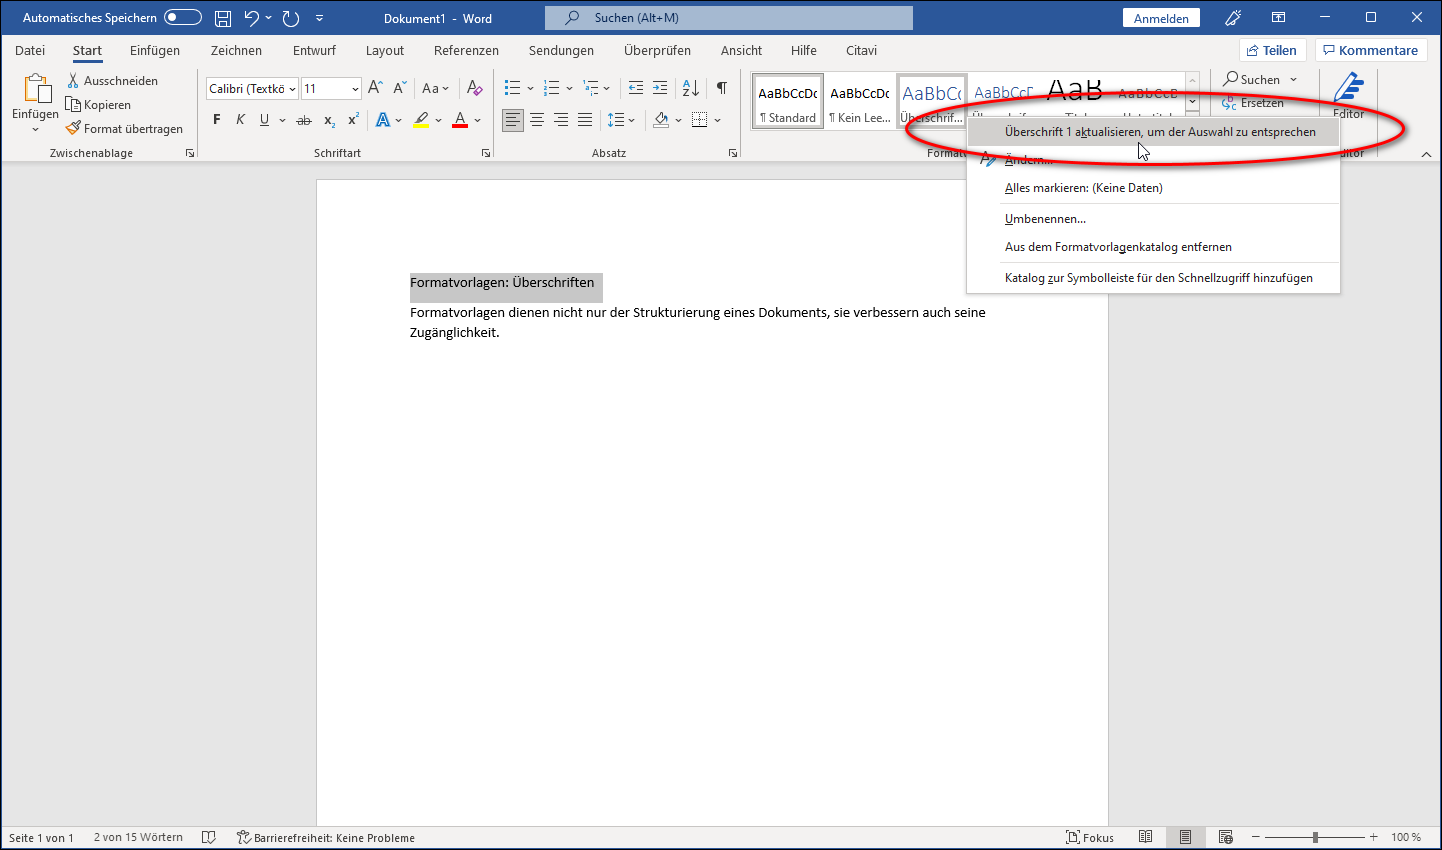Expand the Suchen dropdown arrow
Image resolution: width=1442 pixels, height=850 pixels.
pos(1293,80)
